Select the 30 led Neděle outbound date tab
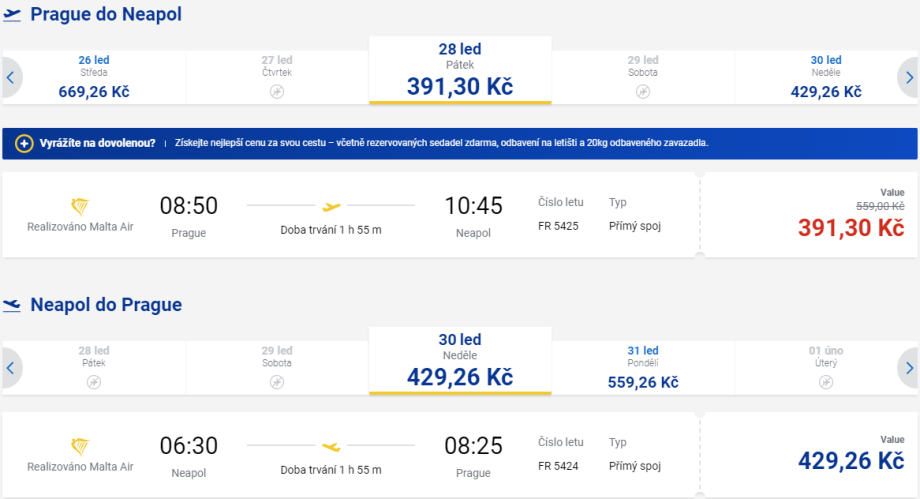This screenshot has height=499, width=920. point(825,77)
